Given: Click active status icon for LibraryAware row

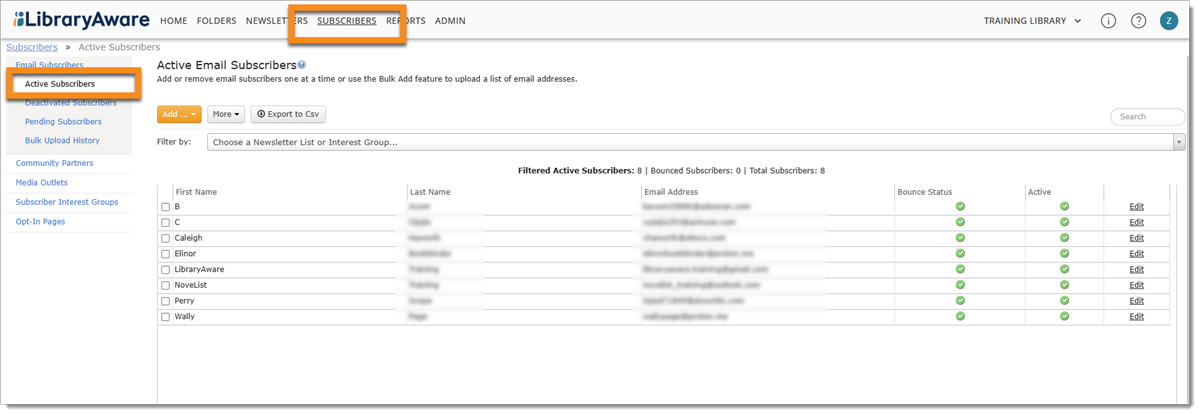Looking at the screenshot, I should point(1064,269).
